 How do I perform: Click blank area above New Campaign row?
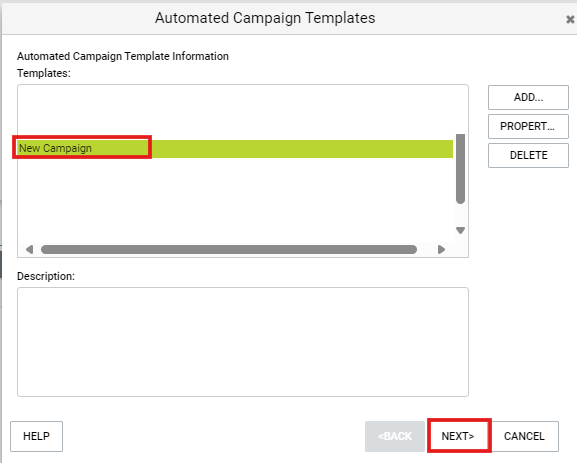pos(235,112)
